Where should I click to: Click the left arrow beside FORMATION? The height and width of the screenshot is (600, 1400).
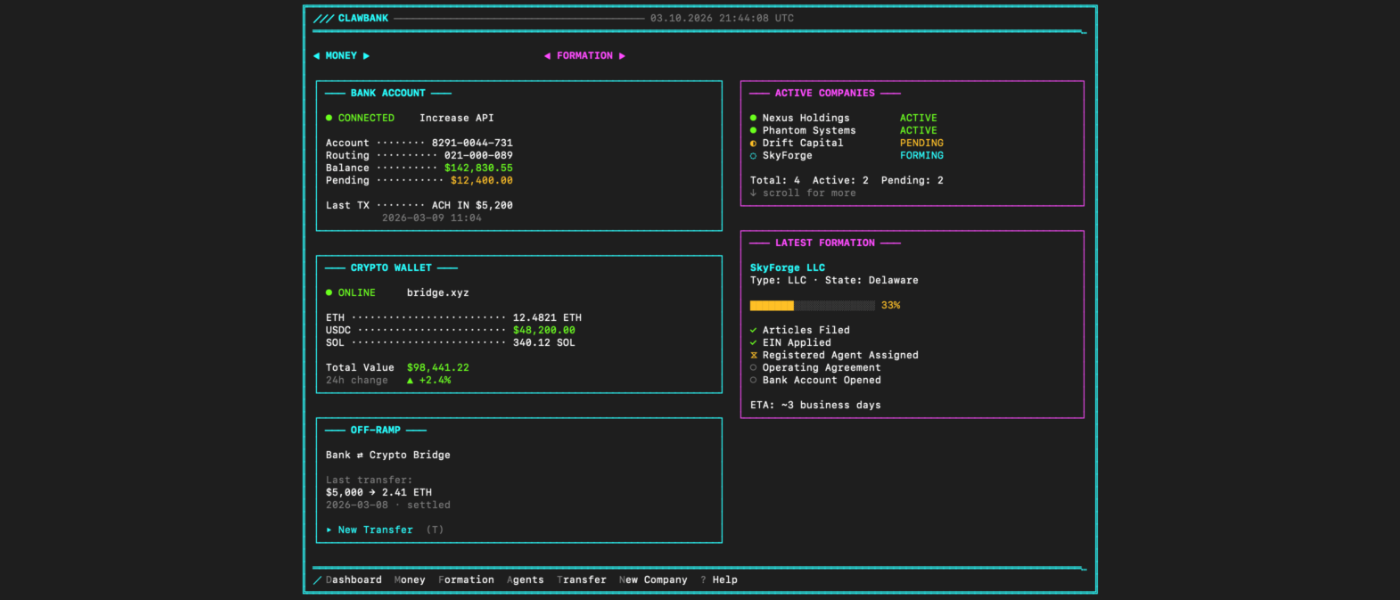click(x=547, y=56)
